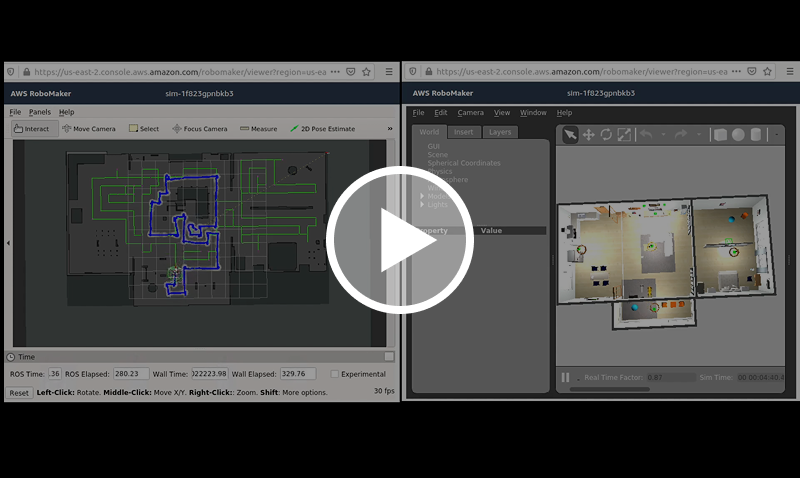Screen dimensions: 800x478
Task: Click tracking shield icon in right browser
Action: coord(413,72)
